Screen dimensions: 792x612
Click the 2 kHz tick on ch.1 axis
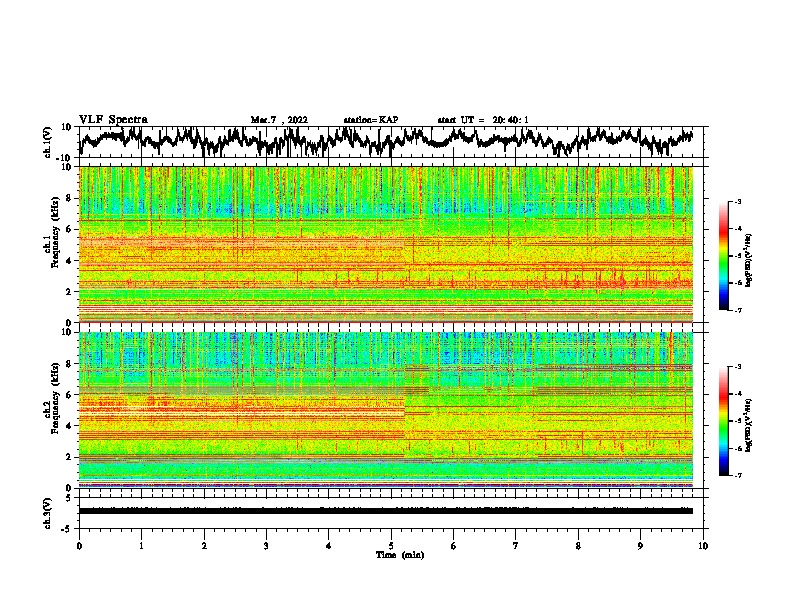[70, 291]
